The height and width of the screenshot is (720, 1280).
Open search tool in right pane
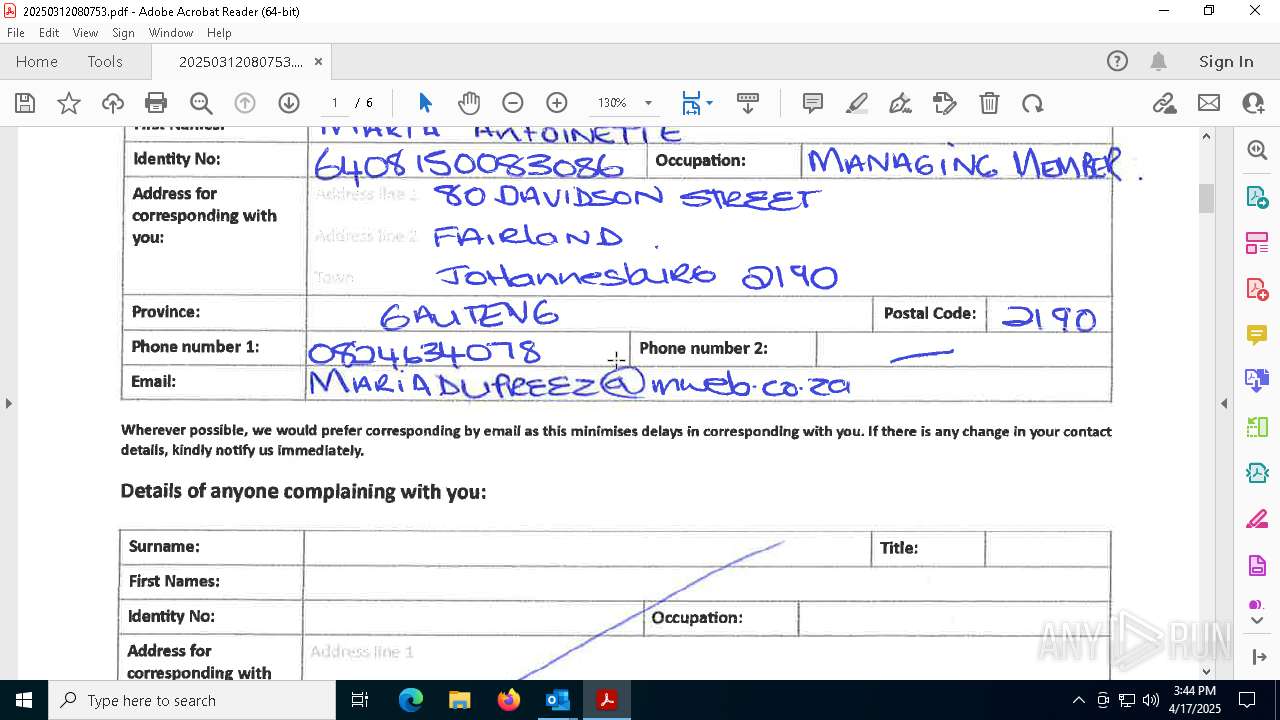point(1257,150)
